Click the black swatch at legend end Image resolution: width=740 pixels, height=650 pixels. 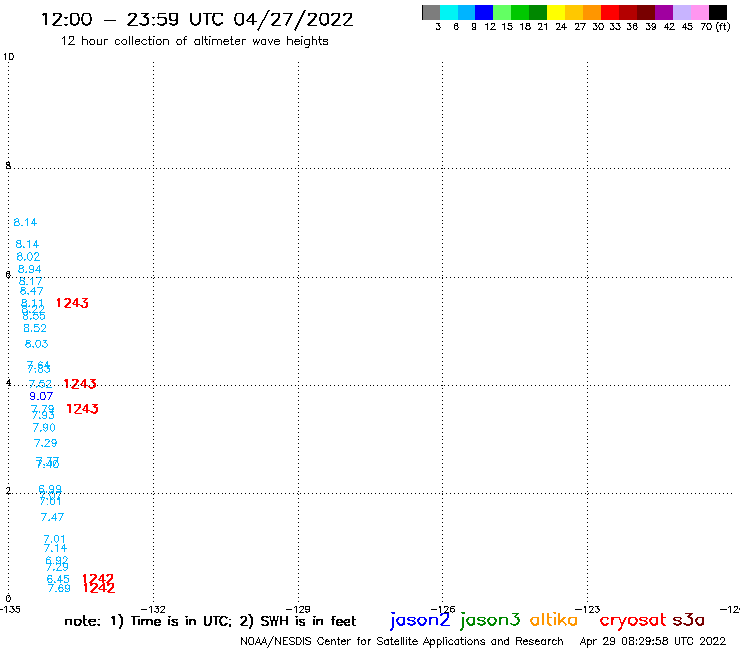click(x=718, y=12)
